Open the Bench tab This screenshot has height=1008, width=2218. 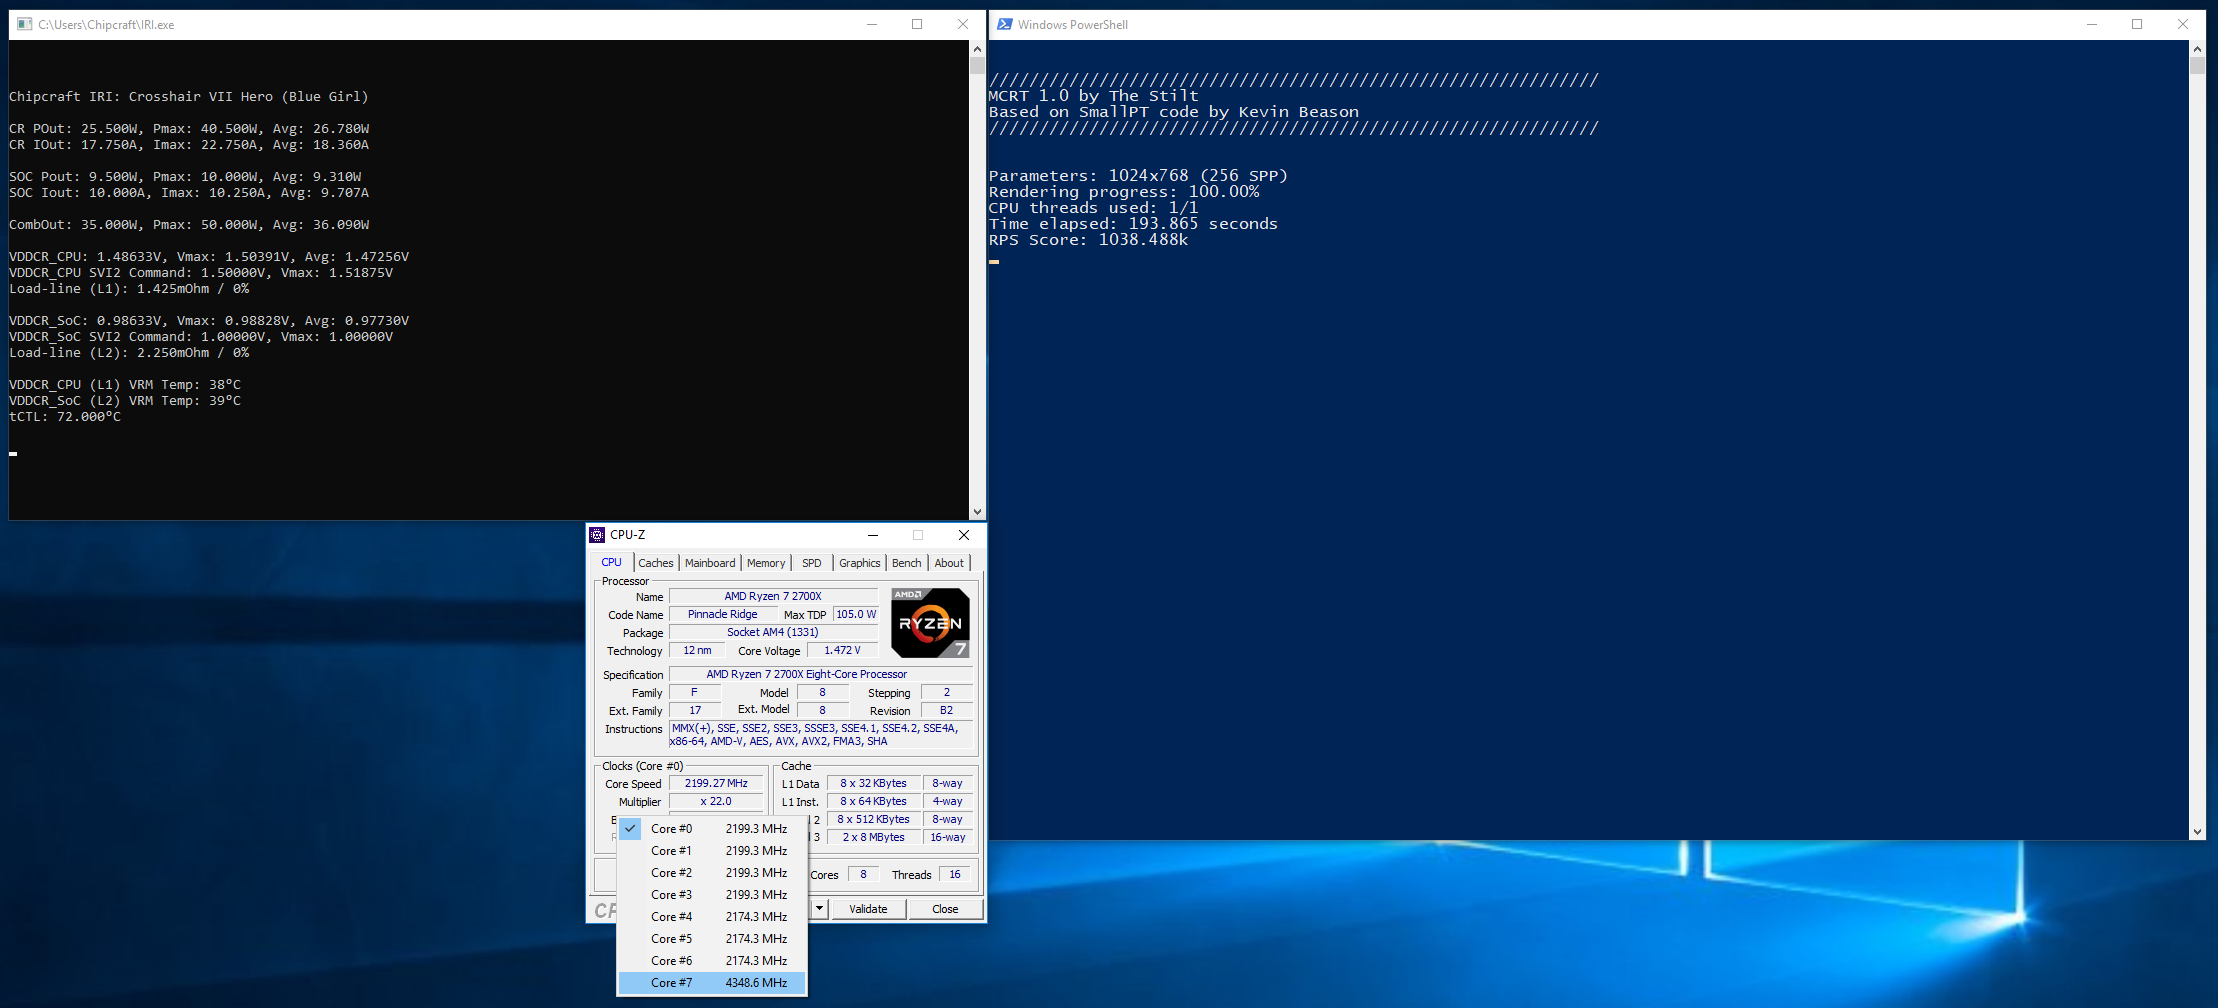click(x=907, y=563)
